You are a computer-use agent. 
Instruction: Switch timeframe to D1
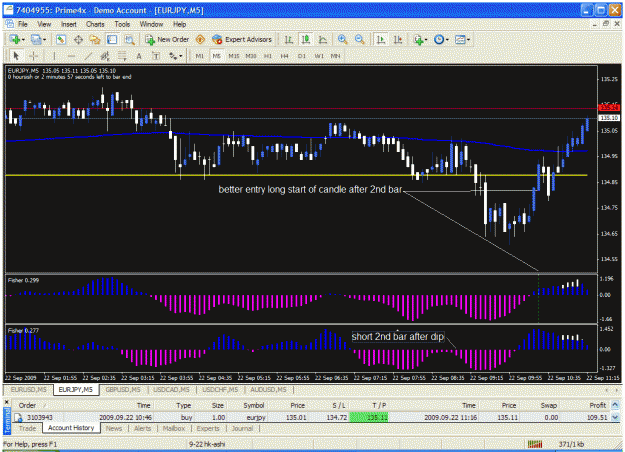pyautogui.click(x=302, y=56)
